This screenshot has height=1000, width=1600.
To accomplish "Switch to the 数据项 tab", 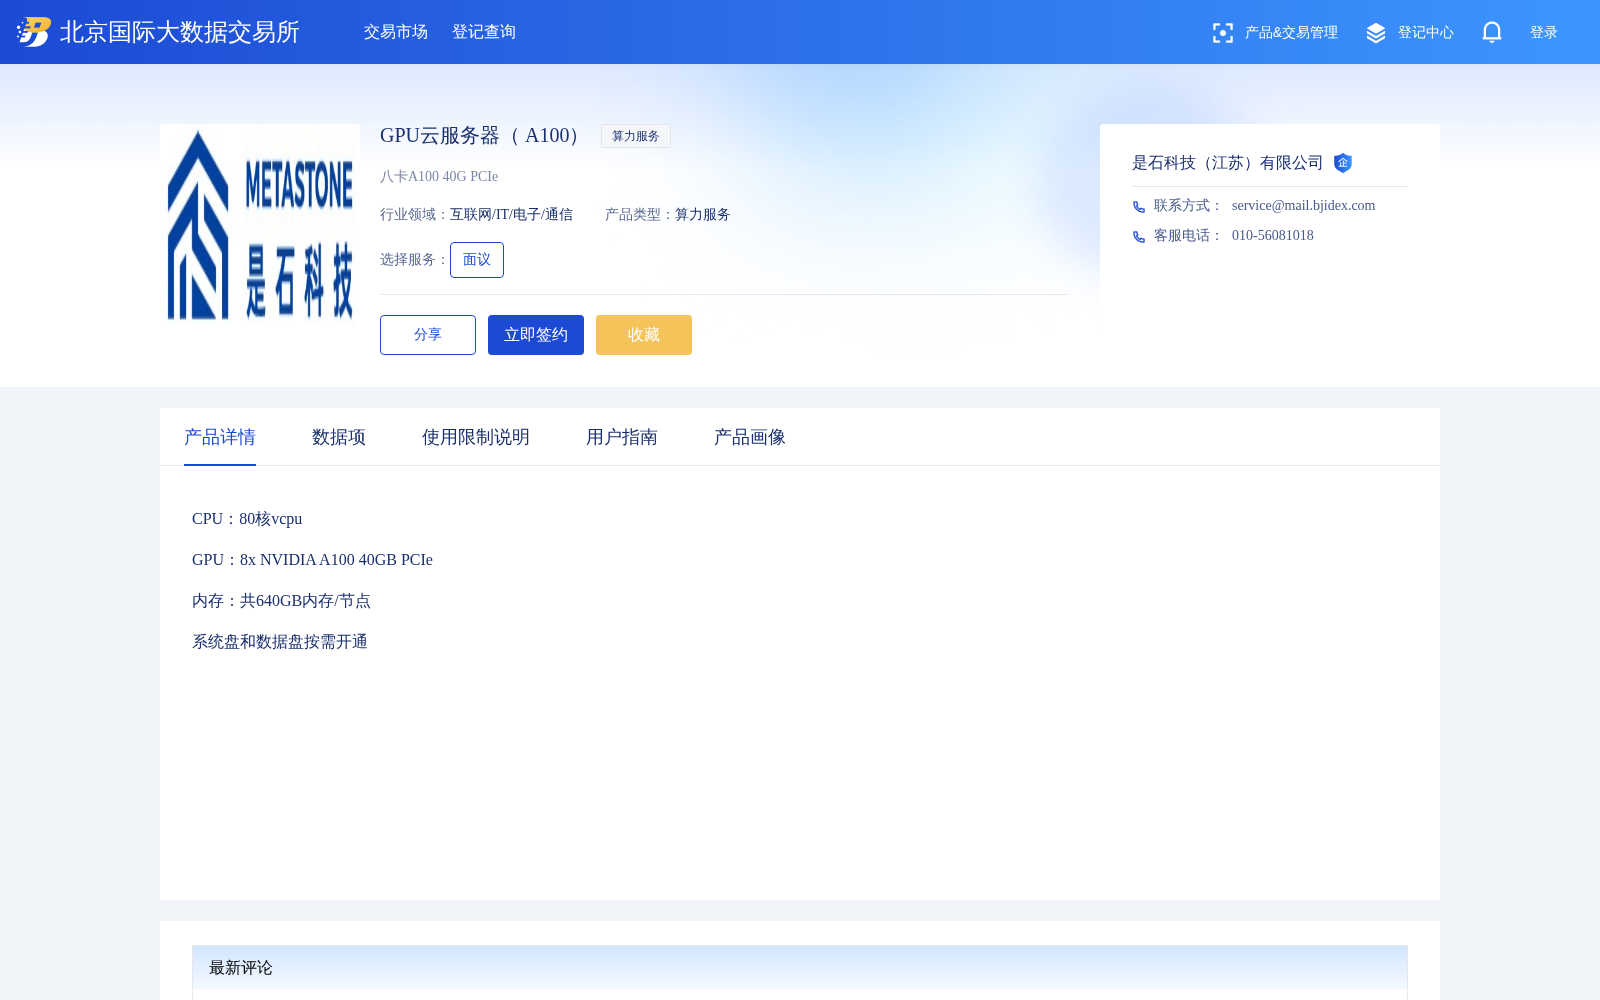I will [339, 437].
